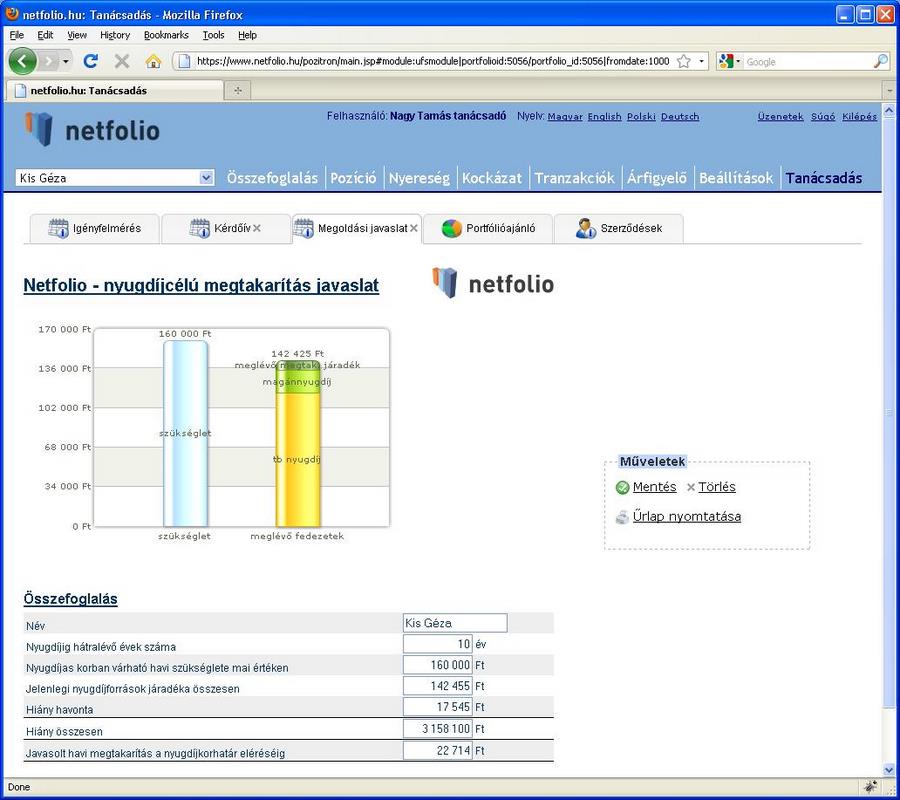Go to the Összefoglalás navigation tab
Screen dimensions: 900x800
[272, 178]
